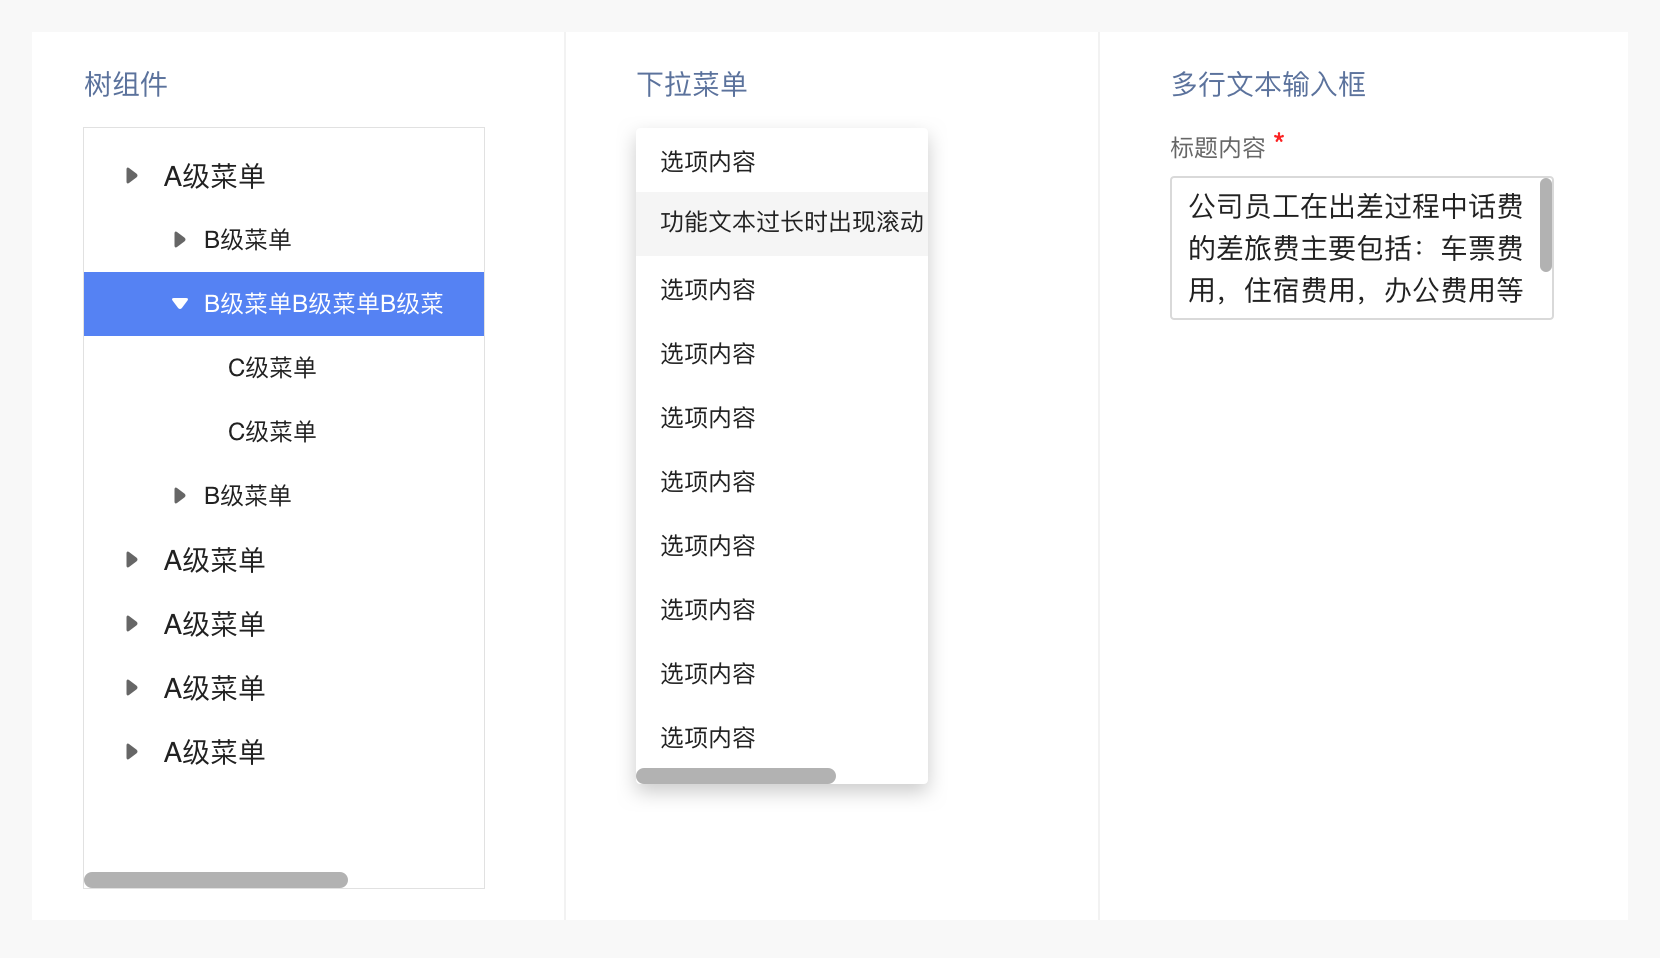Viewport: 1660px width, 958px height.
Task: Click the highlighted B级菜单B级菜单B级菜 label
Action: pyautogui.click(x=323, y=304)
